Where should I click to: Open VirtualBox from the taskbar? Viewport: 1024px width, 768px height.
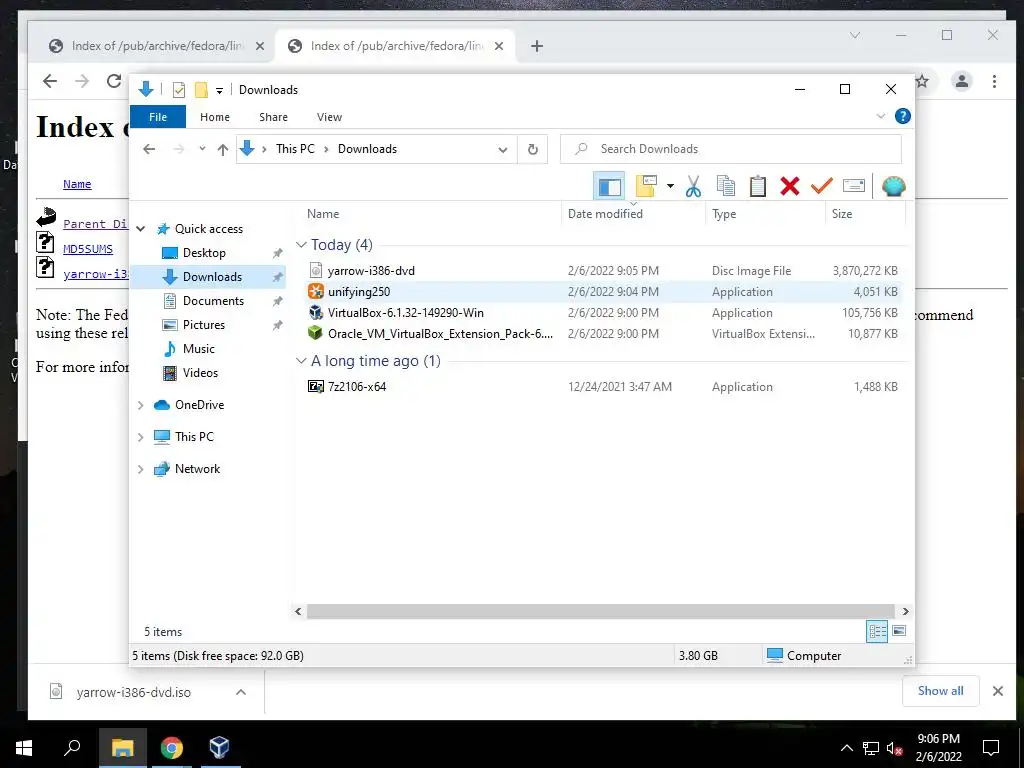pos(219,748)
